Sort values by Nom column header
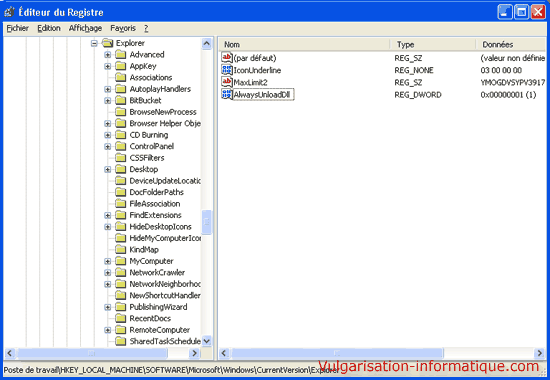Viewport: 550px width, 380px height. click(x=304, y=45)
